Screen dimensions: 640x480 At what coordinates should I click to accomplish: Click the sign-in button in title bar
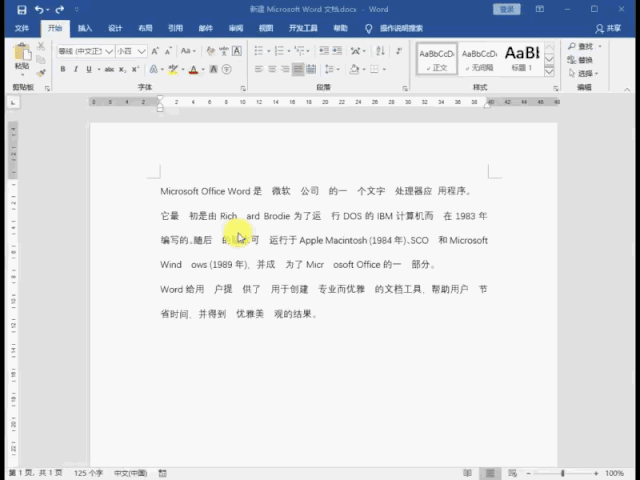point(507,9)
